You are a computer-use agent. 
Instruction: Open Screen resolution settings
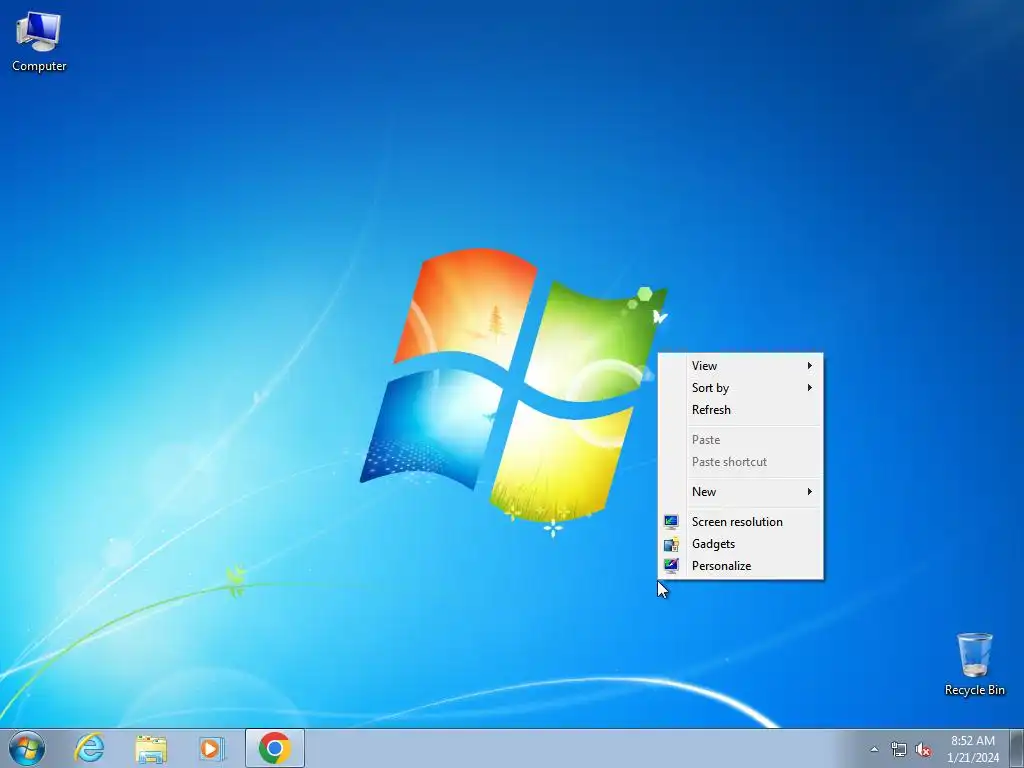pyautogui.click(x=741, y=522)
